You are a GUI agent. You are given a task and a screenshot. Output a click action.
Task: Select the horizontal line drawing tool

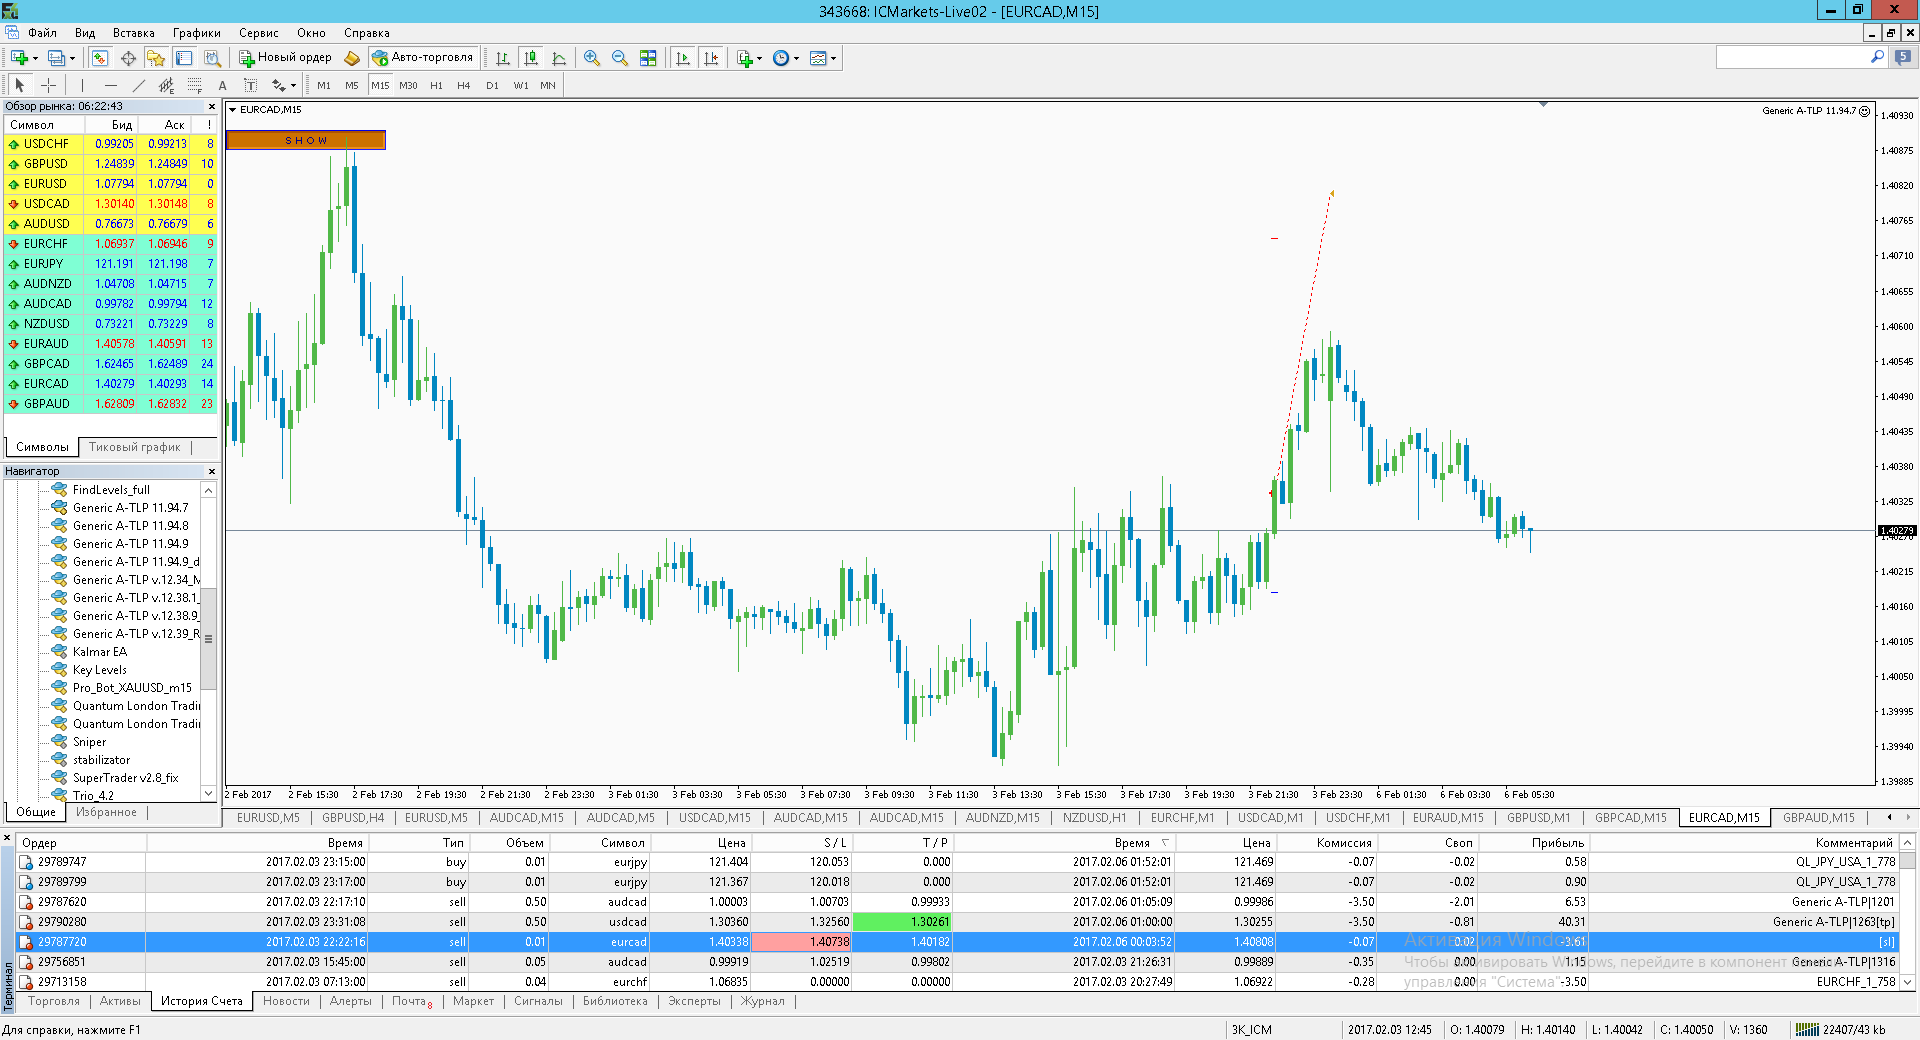pyautogui.click(x=110, y=85)
